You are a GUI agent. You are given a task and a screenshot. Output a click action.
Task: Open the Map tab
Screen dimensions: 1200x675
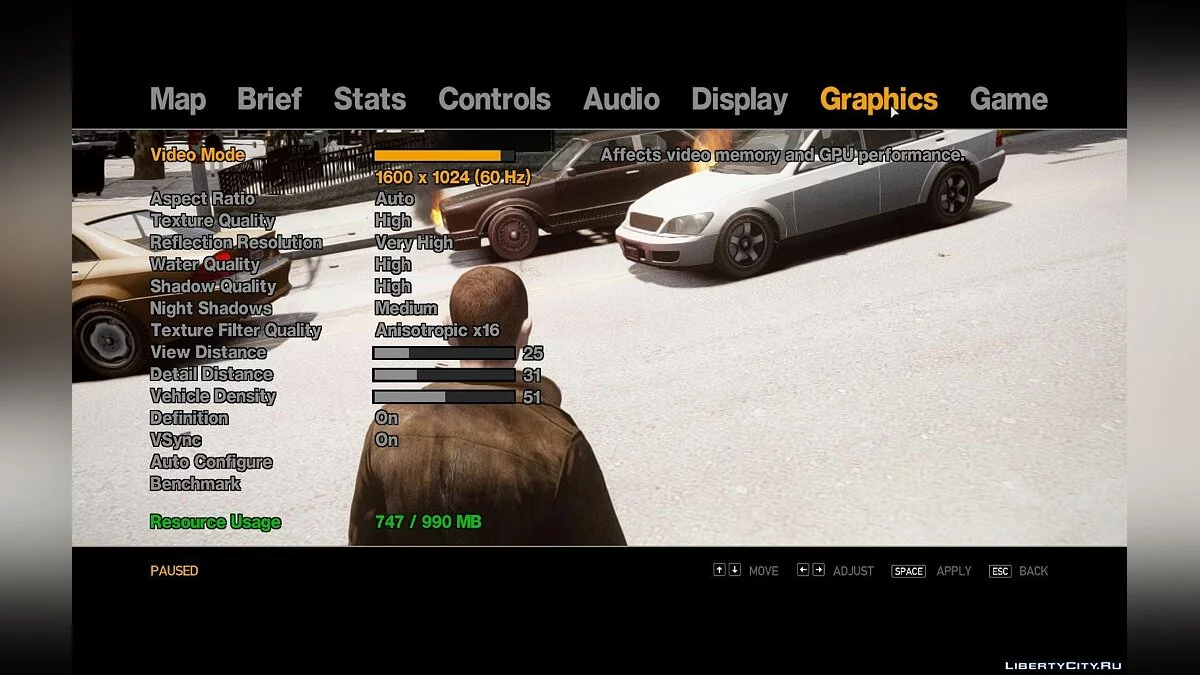[178, 99]
